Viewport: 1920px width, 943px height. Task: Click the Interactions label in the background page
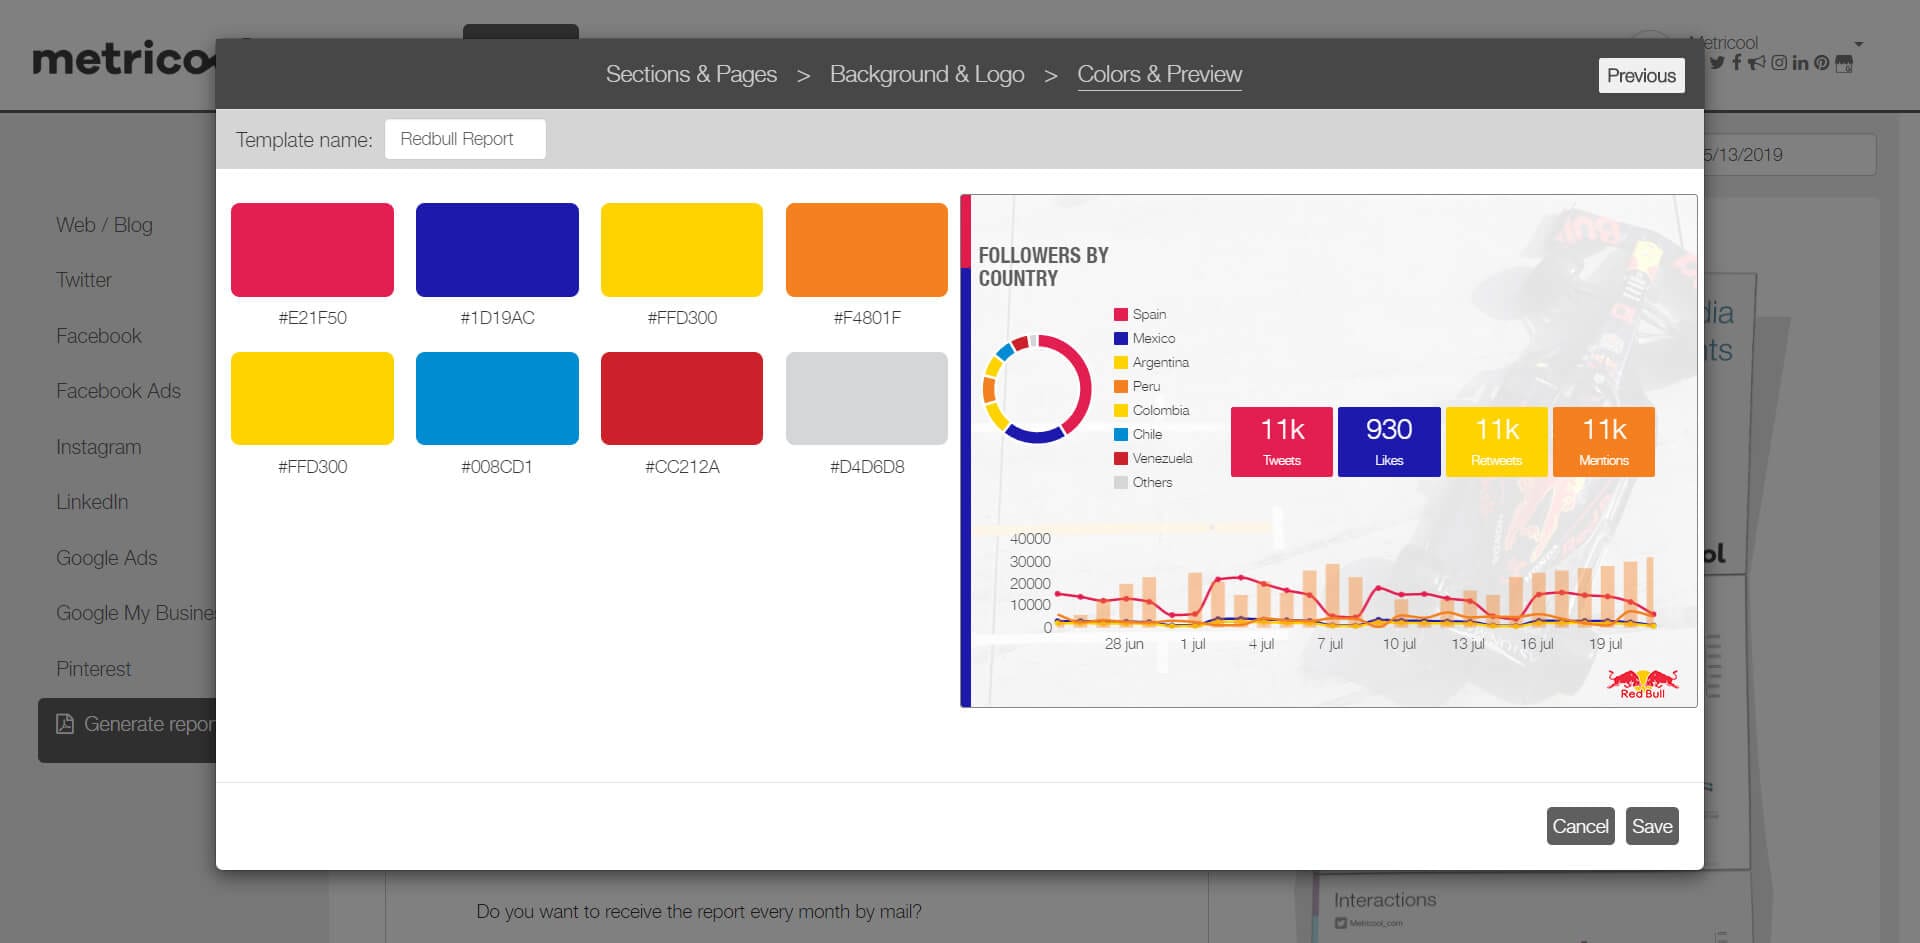click(x=1385, y=900)
